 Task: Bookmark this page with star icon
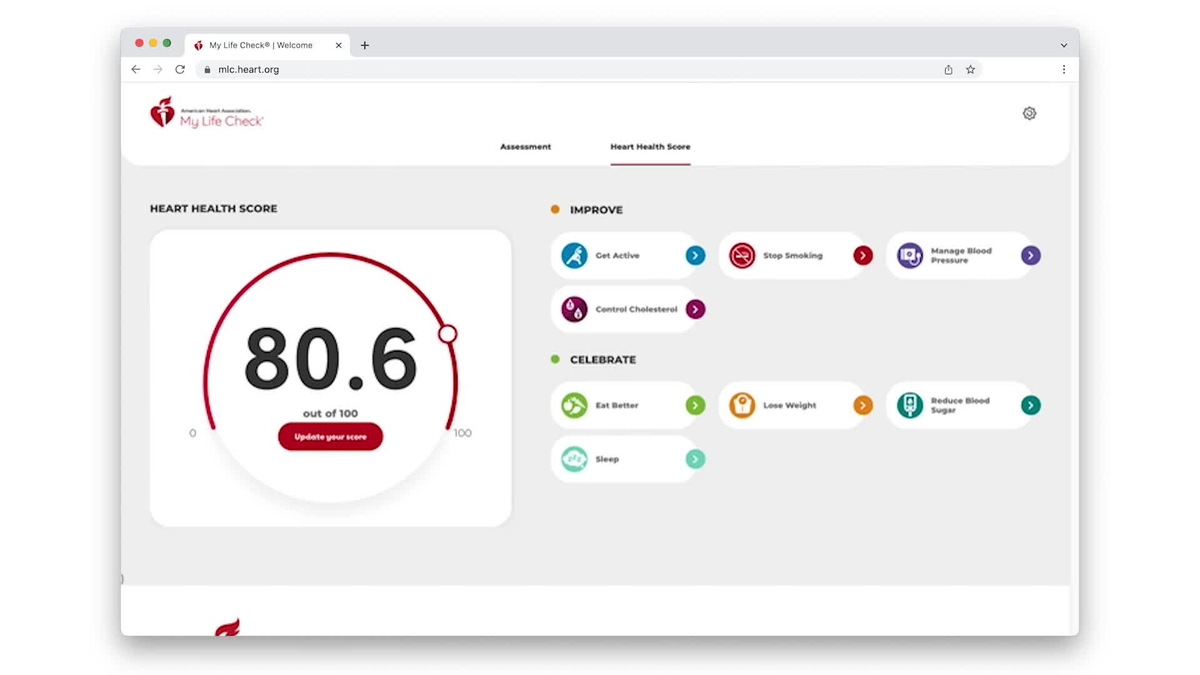970,69
